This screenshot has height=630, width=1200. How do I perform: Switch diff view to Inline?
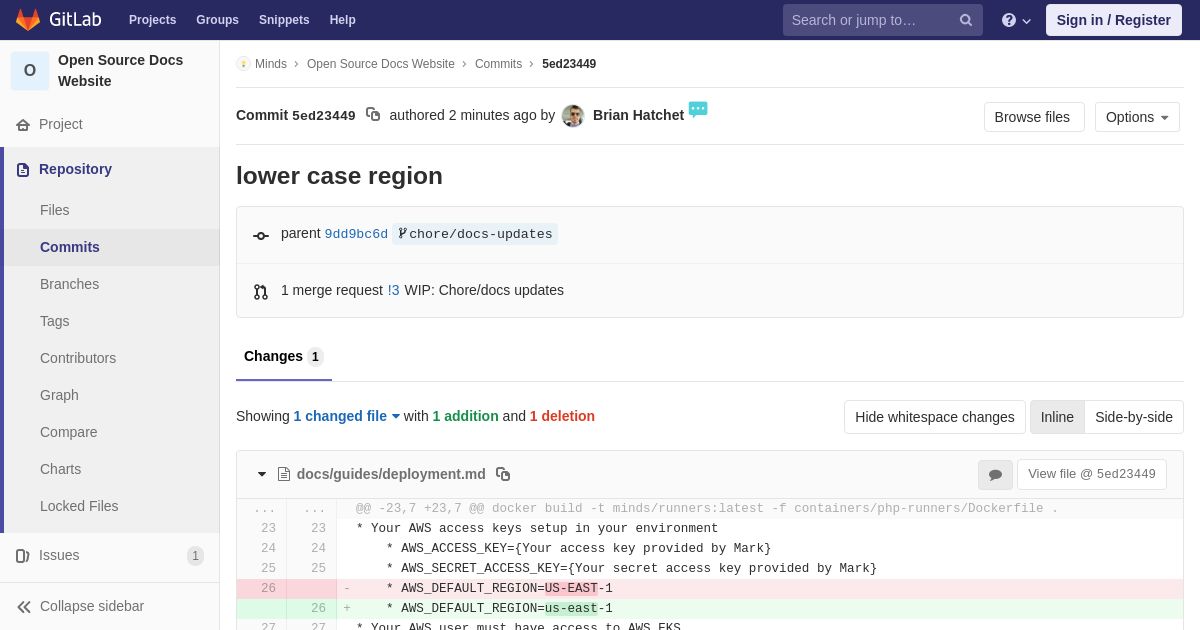(1057, 417)
